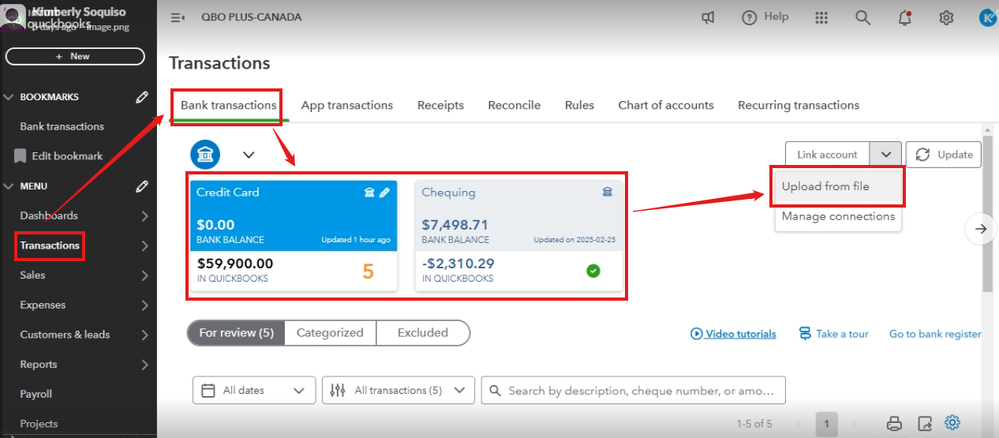The image size is (999, 438).
Task: Switch to the Excluded view
Action: click(422, 333)
